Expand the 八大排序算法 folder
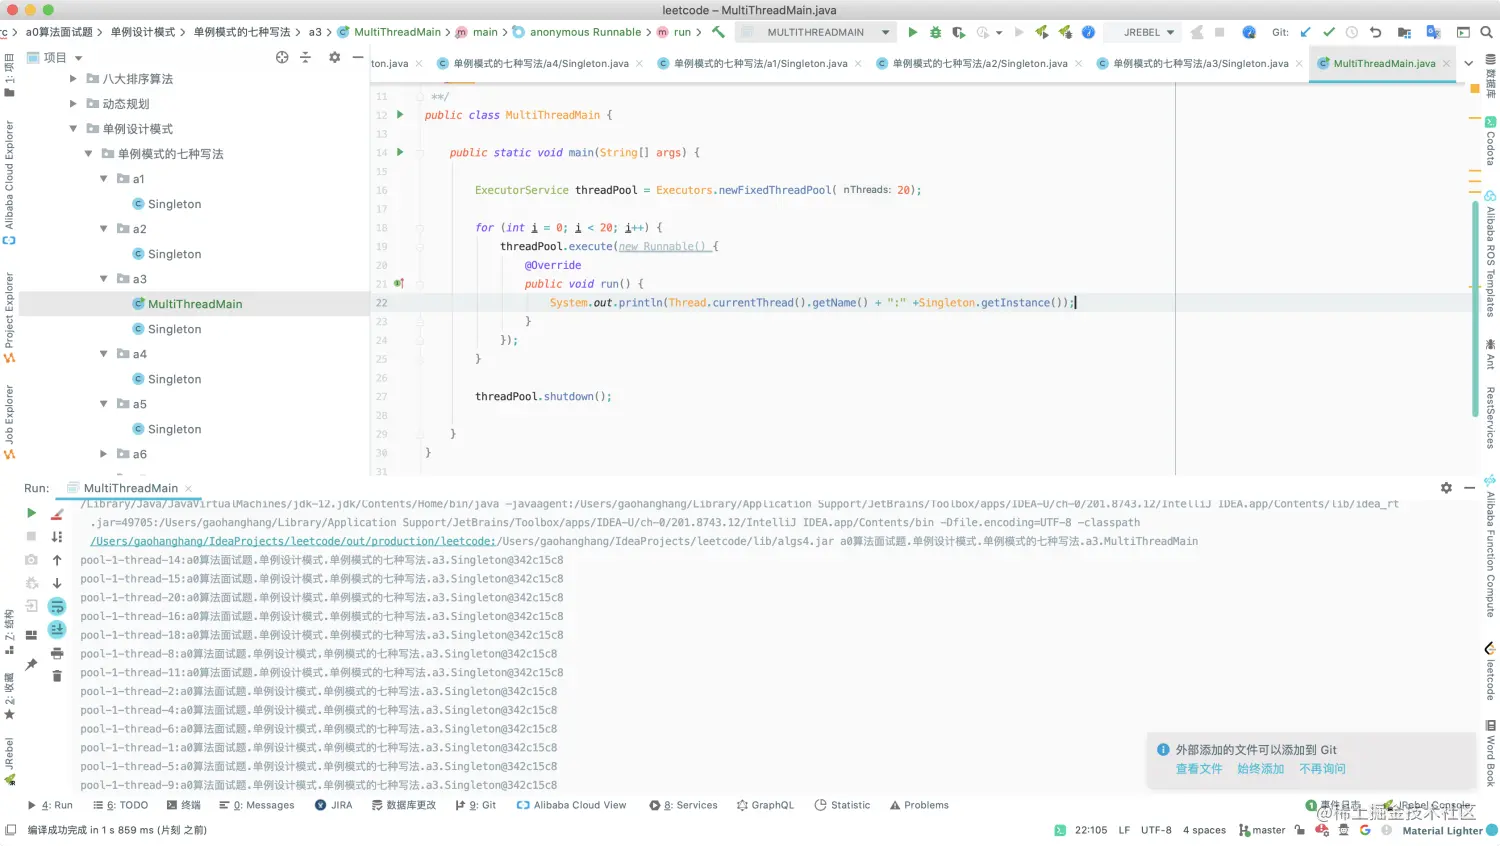 coord(73,78)
